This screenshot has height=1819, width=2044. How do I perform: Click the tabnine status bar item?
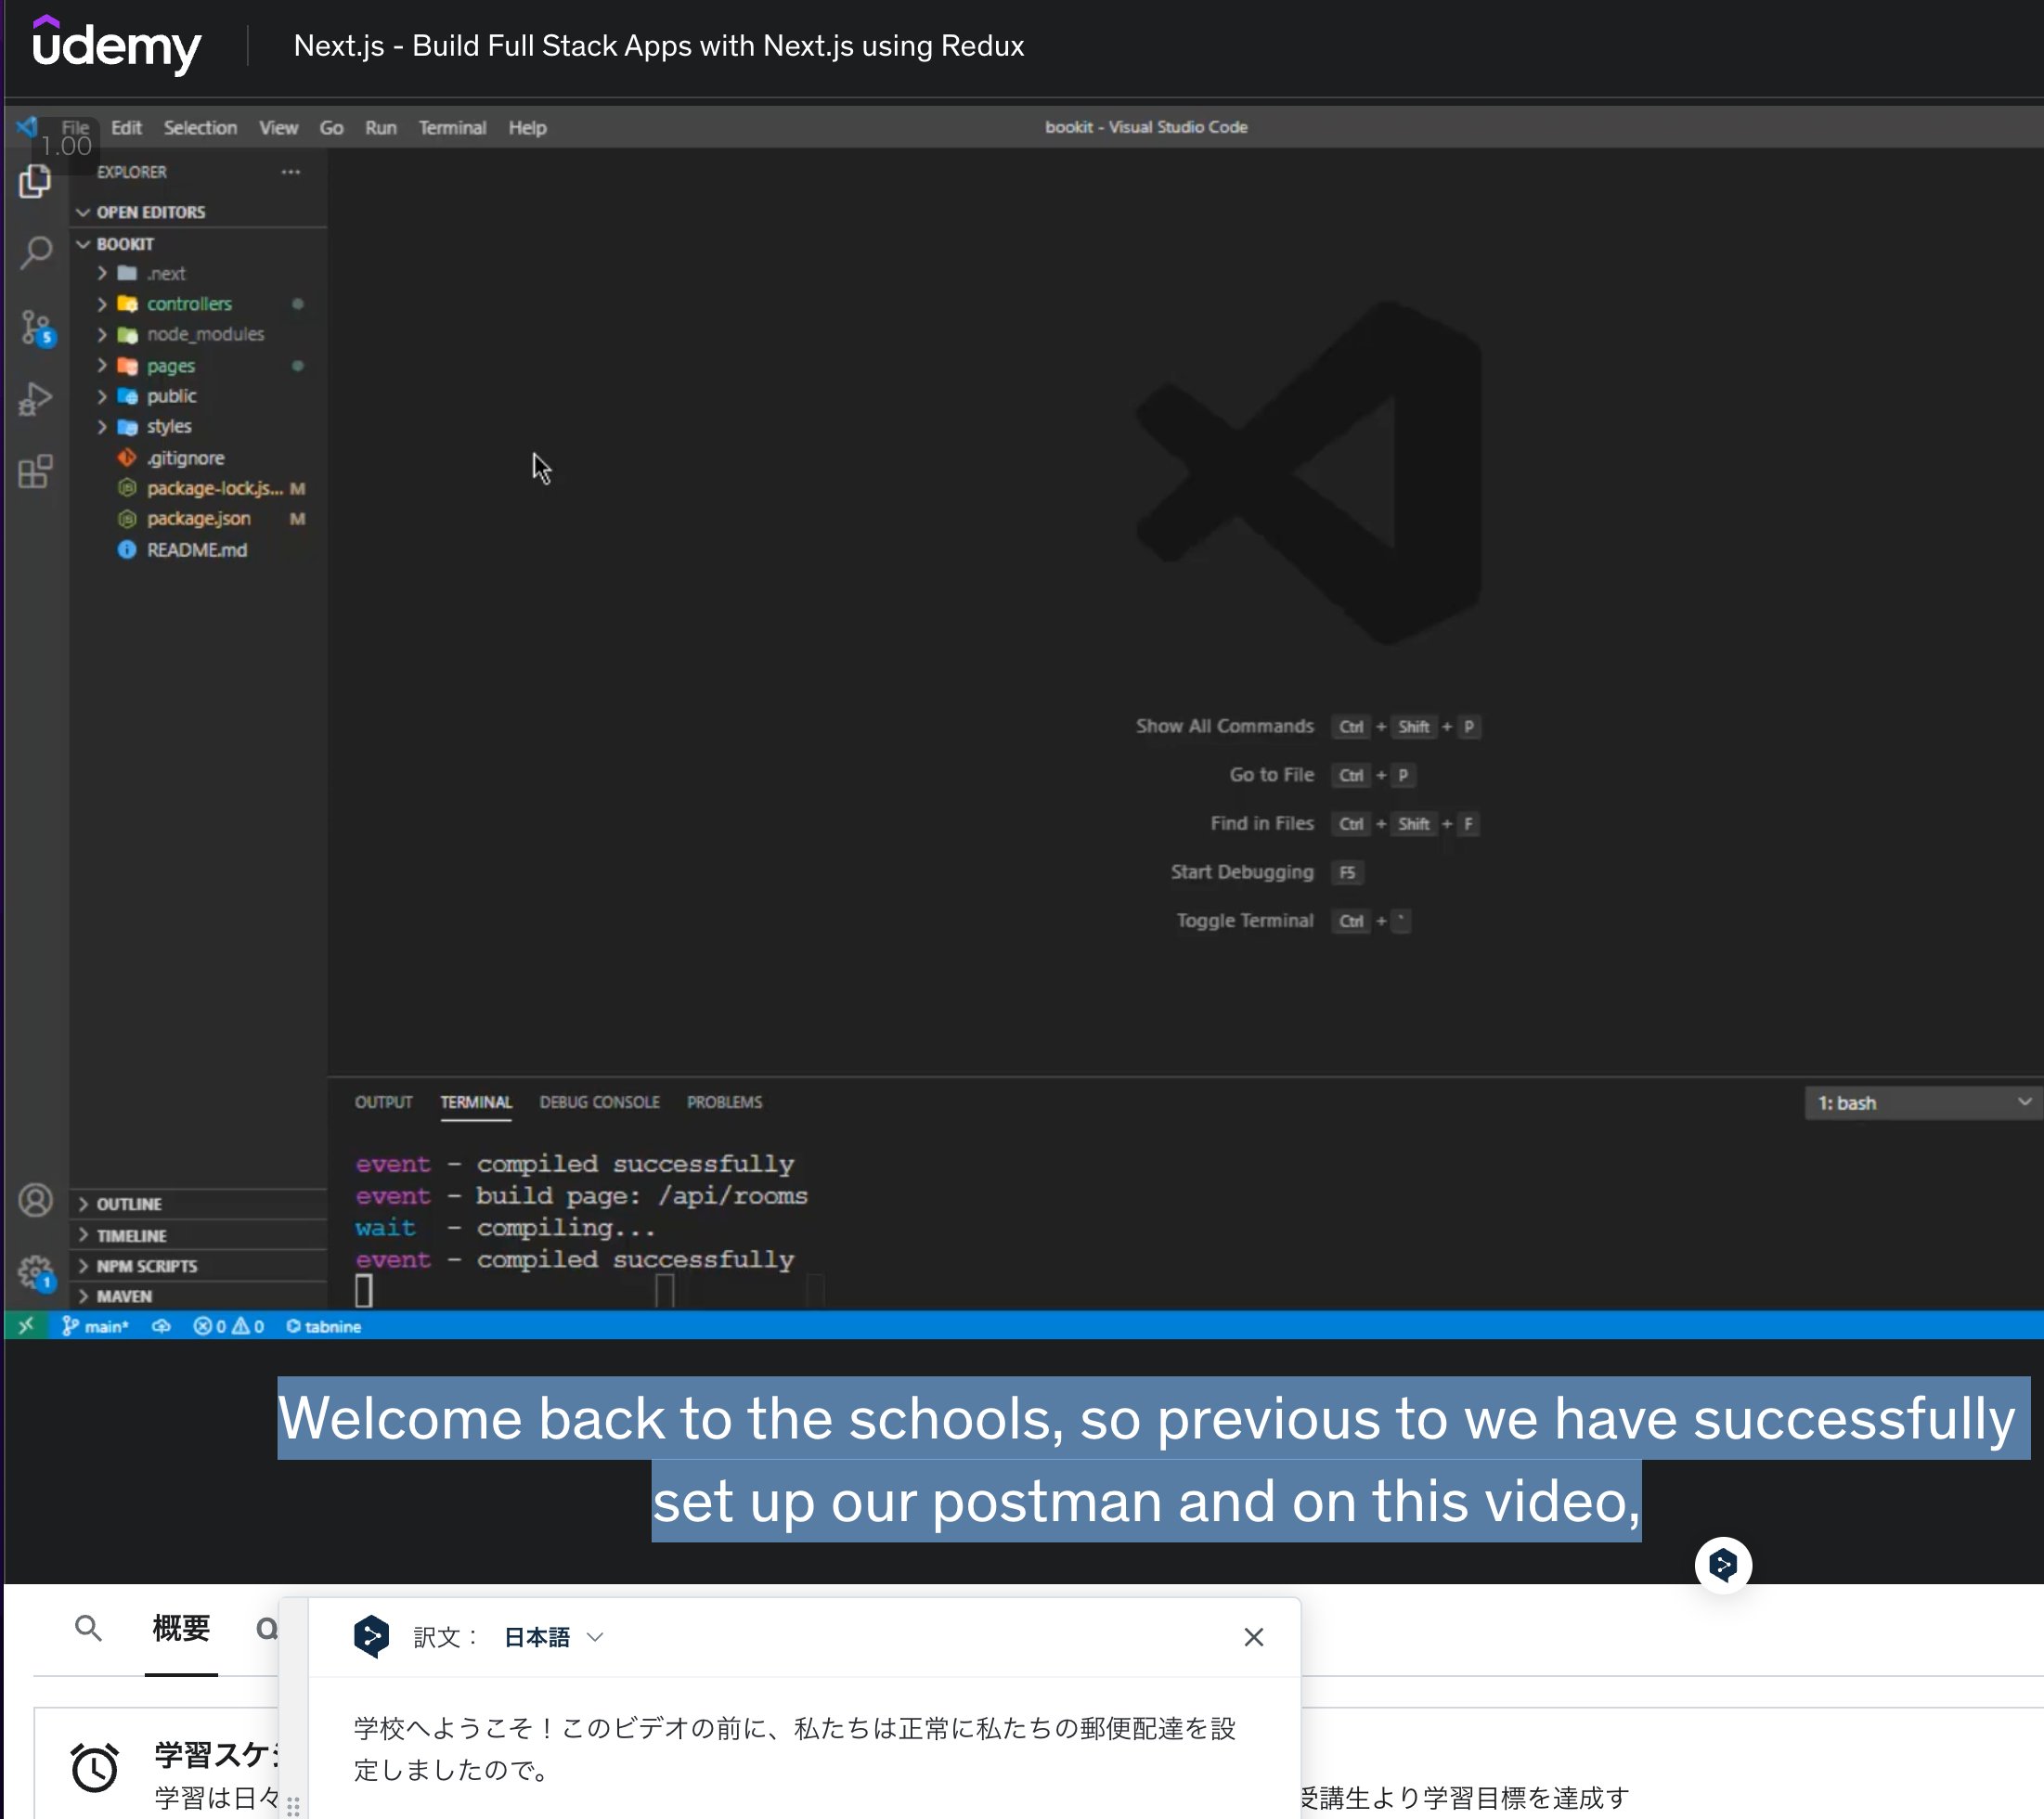(323, 1326)
